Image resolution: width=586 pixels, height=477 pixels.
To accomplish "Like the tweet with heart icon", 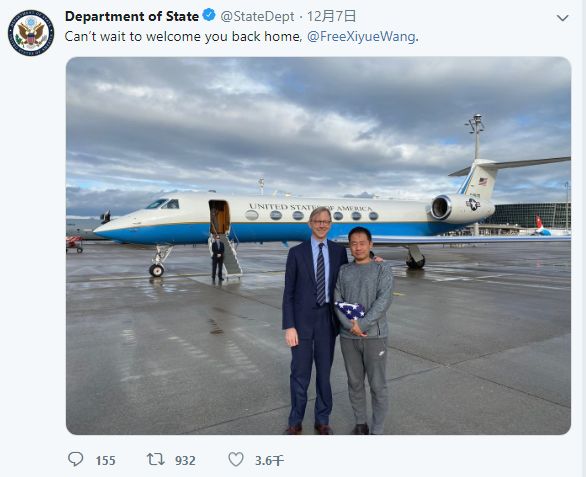I will (236, 459).
